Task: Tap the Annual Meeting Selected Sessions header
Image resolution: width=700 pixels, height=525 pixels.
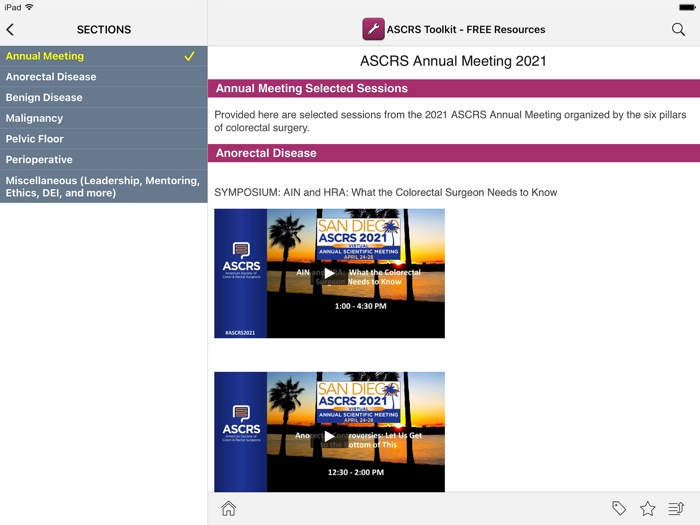Action: click(x=454, y=88)
